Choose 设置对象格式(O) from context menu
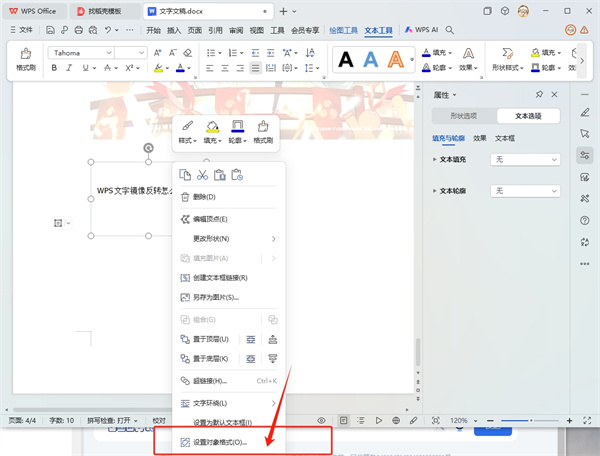Screen dimensions: 600x456 coord(228,442)
